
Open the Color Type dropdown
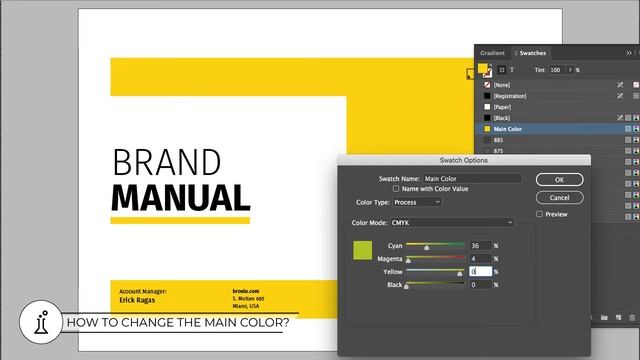tap(417, 202)
